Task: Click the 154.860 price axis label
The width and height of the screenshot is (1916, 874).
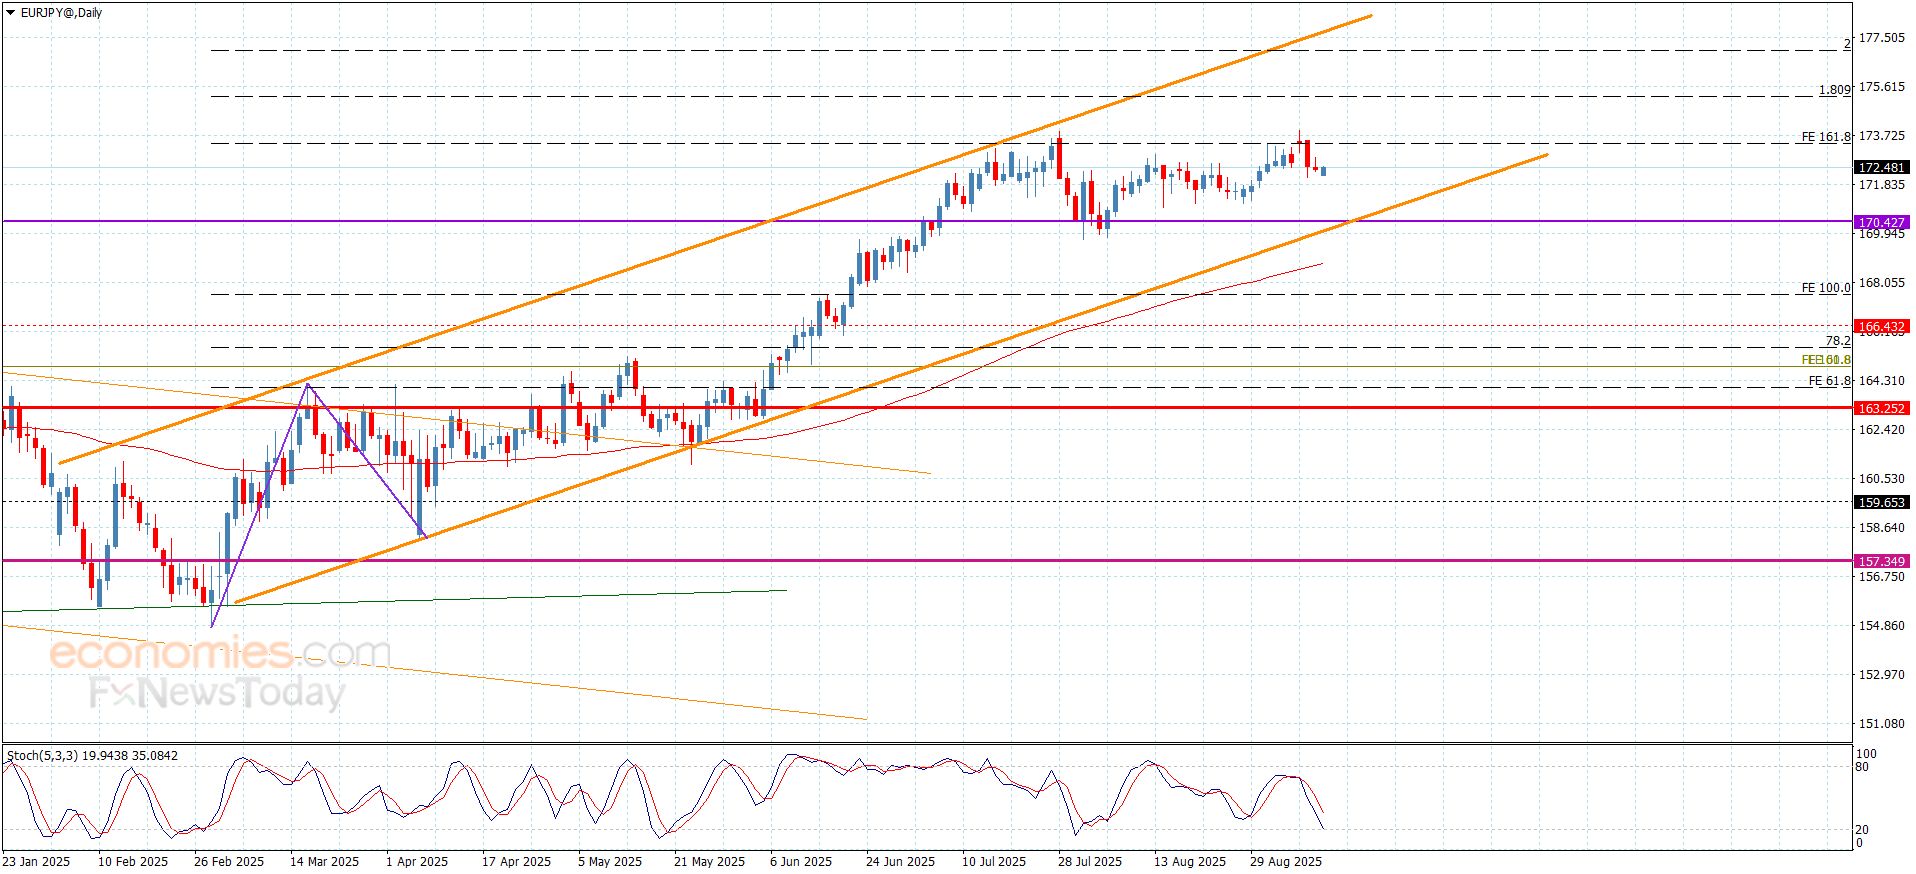Action: 1881,626
